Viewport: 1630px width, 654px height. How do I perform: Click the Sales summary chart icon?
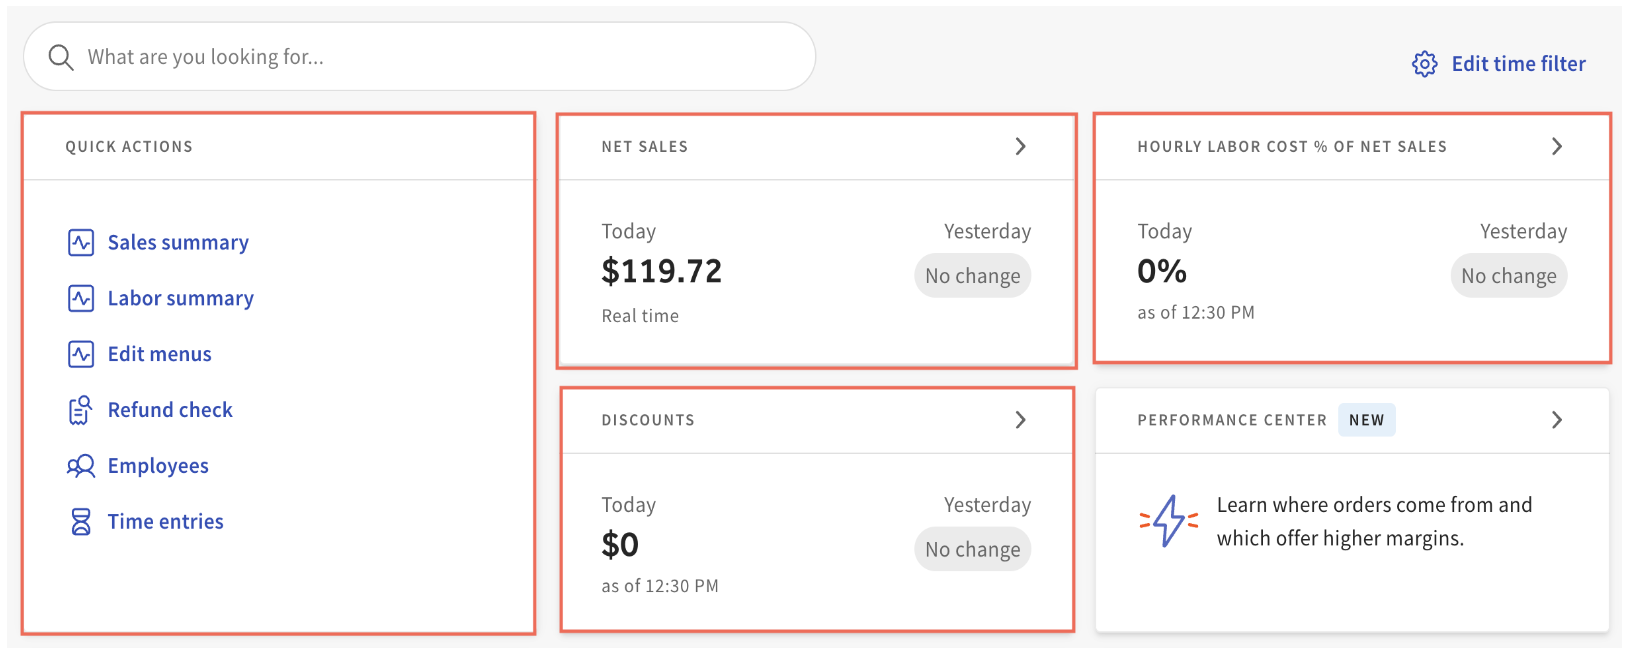[81, 243]
